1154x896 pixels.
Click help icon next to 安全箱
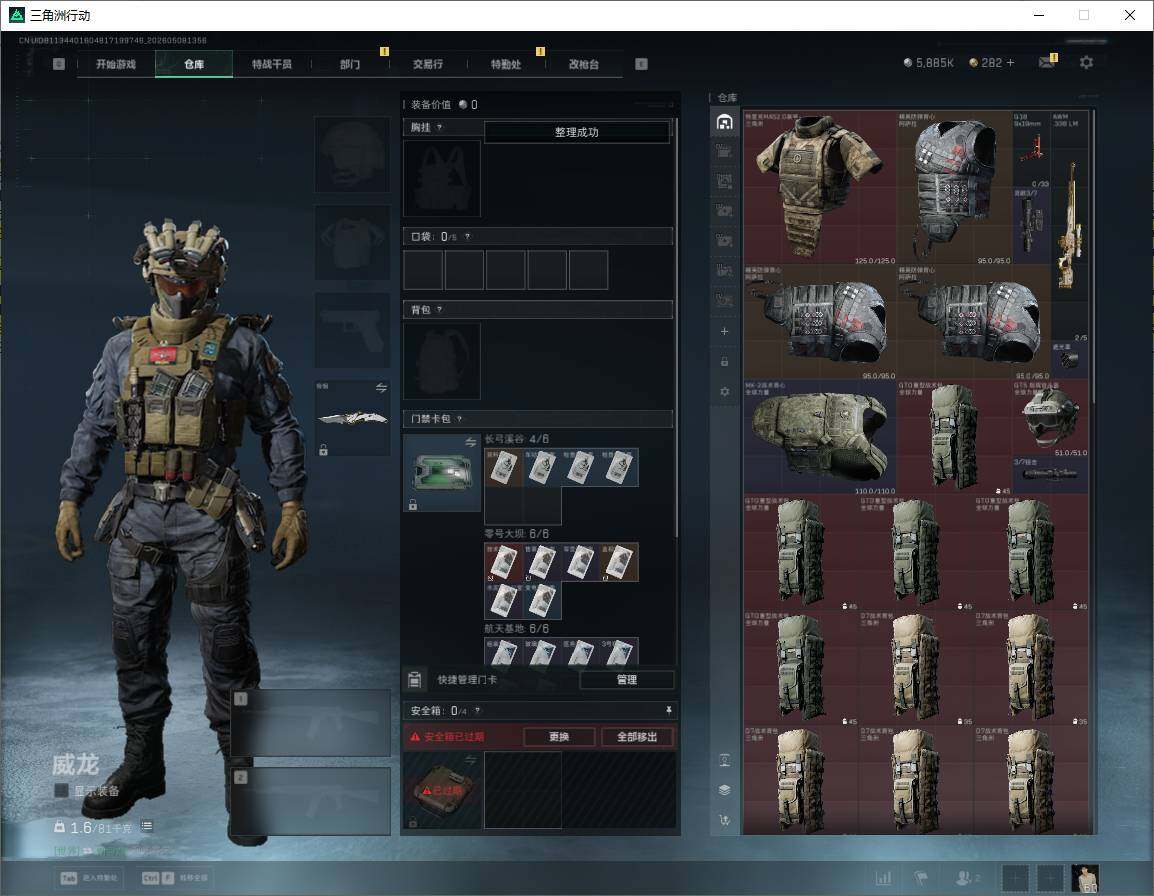(x=478, y=710)
